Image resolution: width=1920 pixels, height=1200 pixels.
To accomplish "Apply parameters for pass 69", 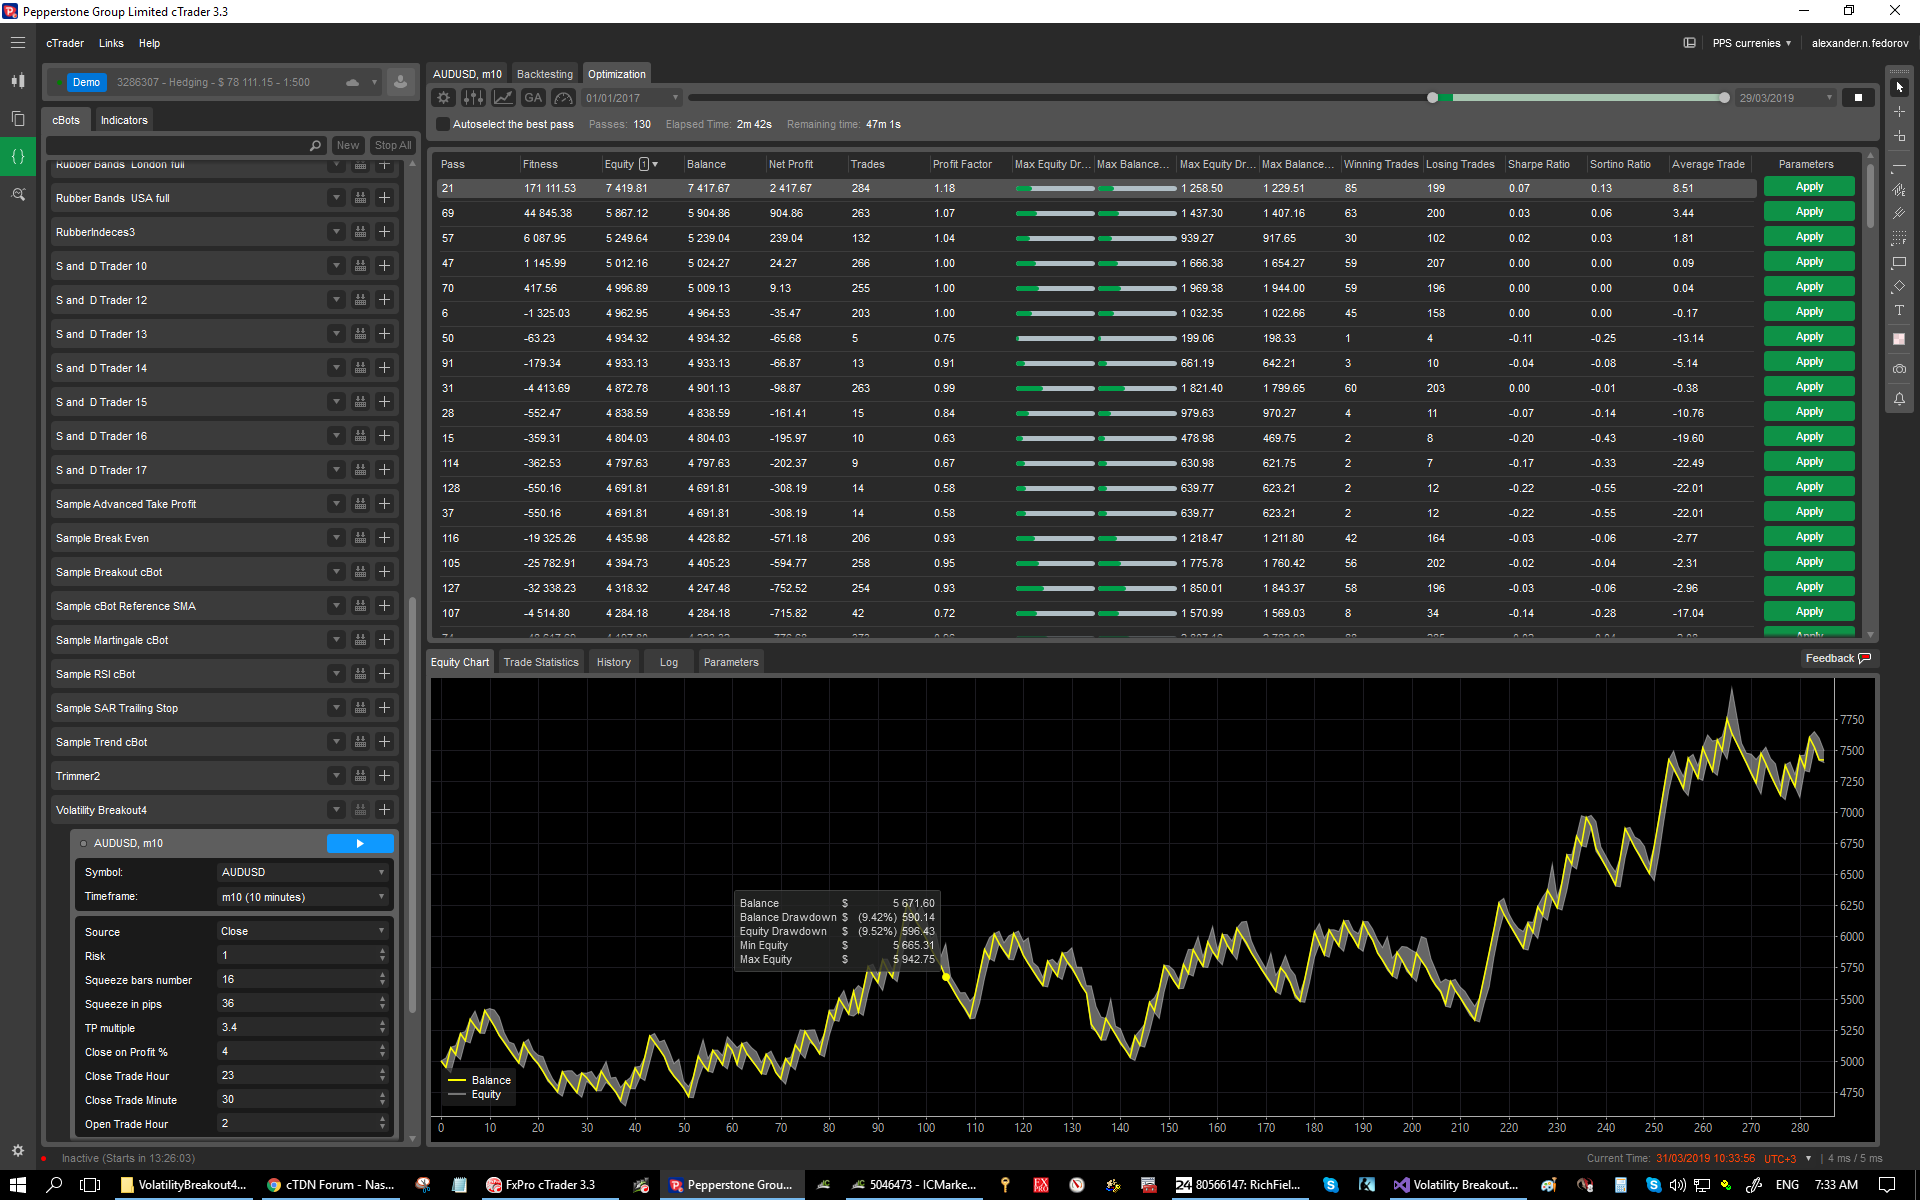I will pos(1809,212).
